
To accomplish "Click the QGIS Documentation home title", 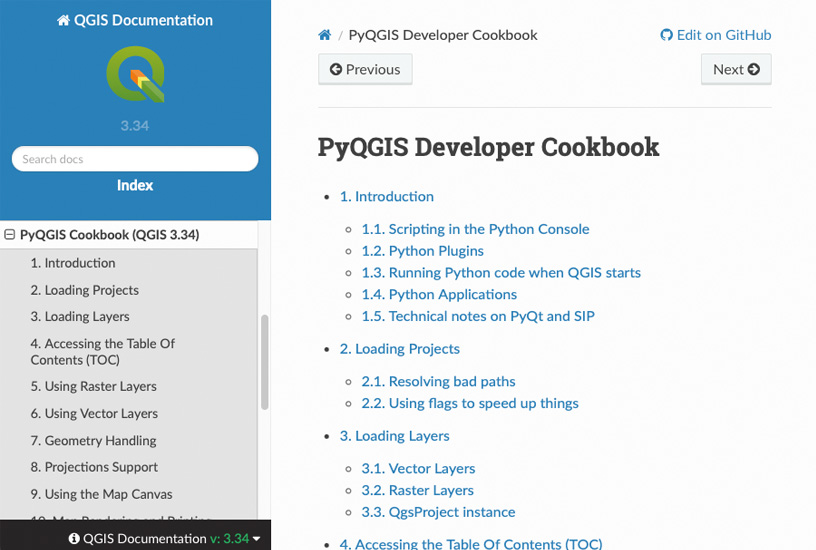I will pyautogui.click(x=135, y=20).
